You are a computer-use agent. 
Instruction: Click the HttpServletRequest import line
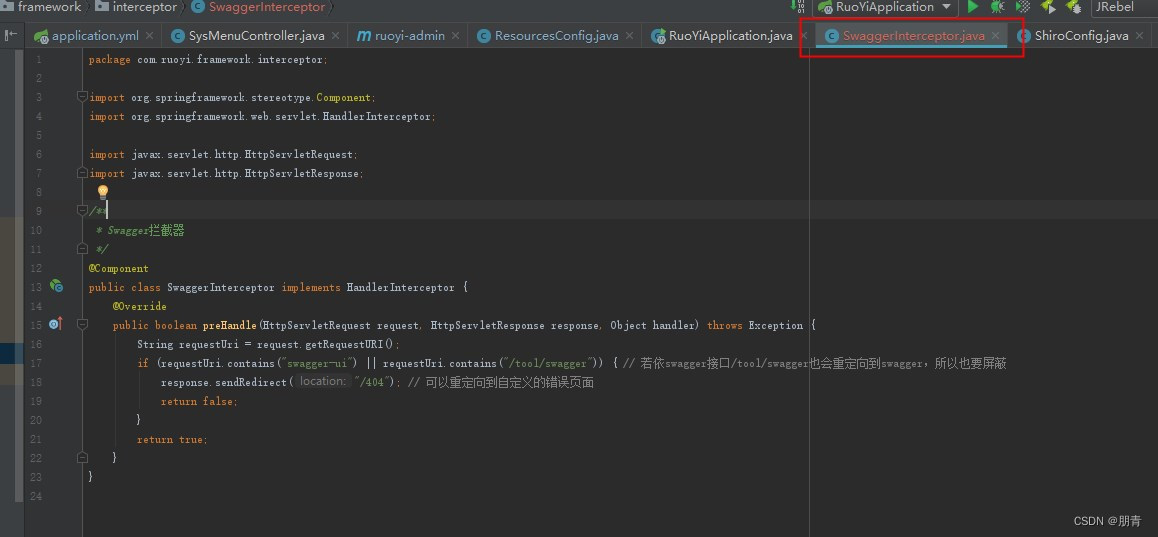[223, 154]
